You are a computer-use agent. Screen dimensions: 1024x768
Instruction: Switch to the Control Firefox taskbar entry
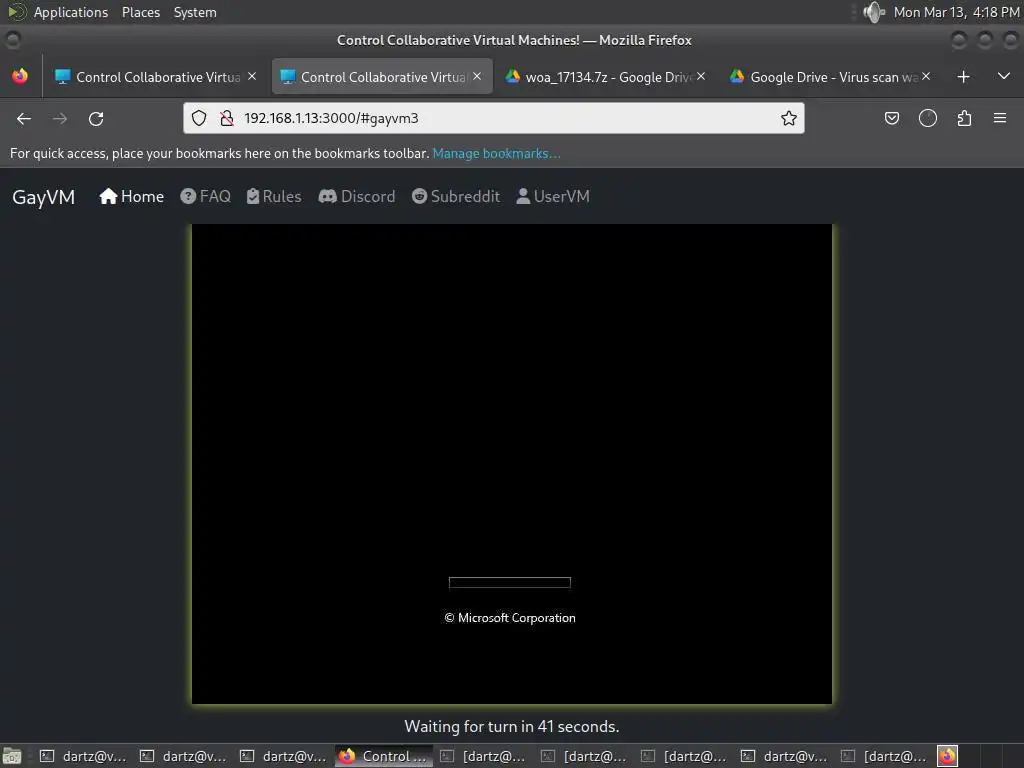[x=384, y=756]
